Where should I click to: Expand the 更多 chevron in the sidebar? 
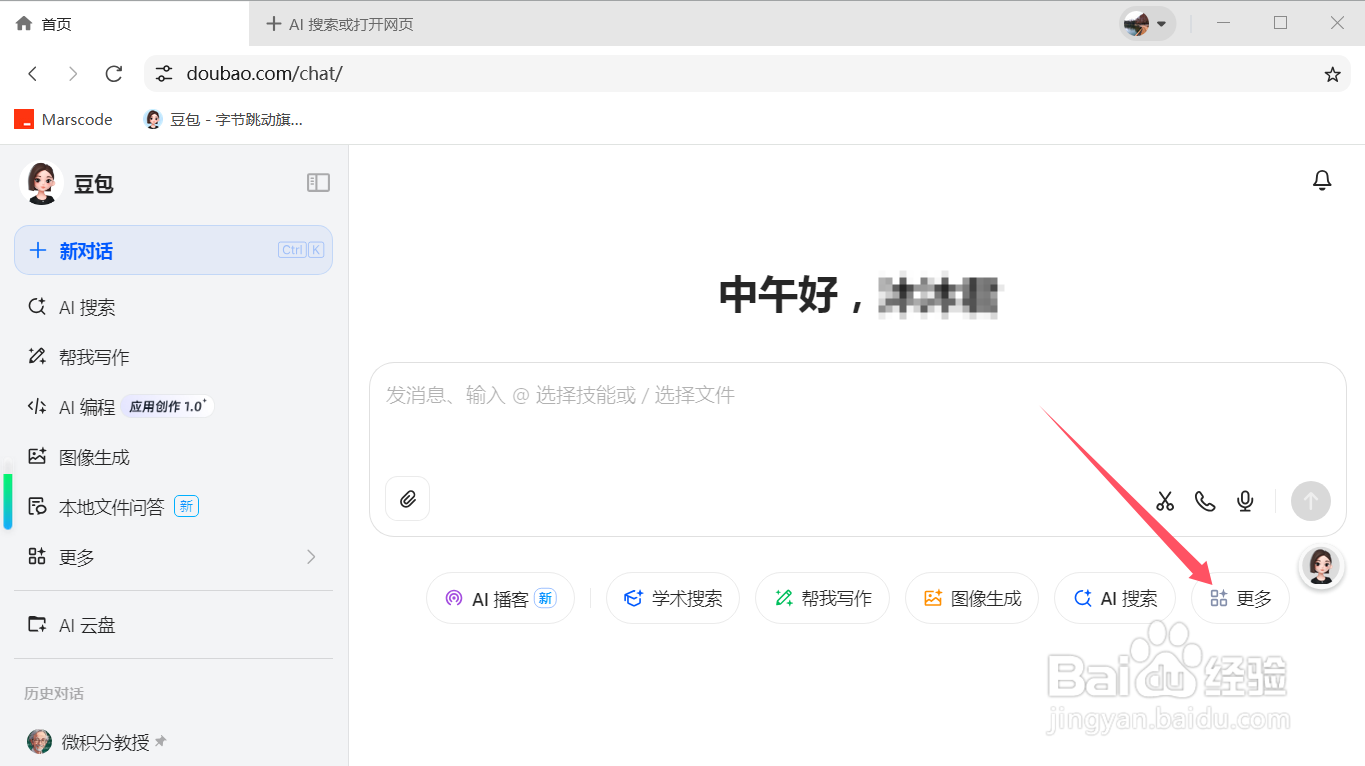click(x=311, y=557)
